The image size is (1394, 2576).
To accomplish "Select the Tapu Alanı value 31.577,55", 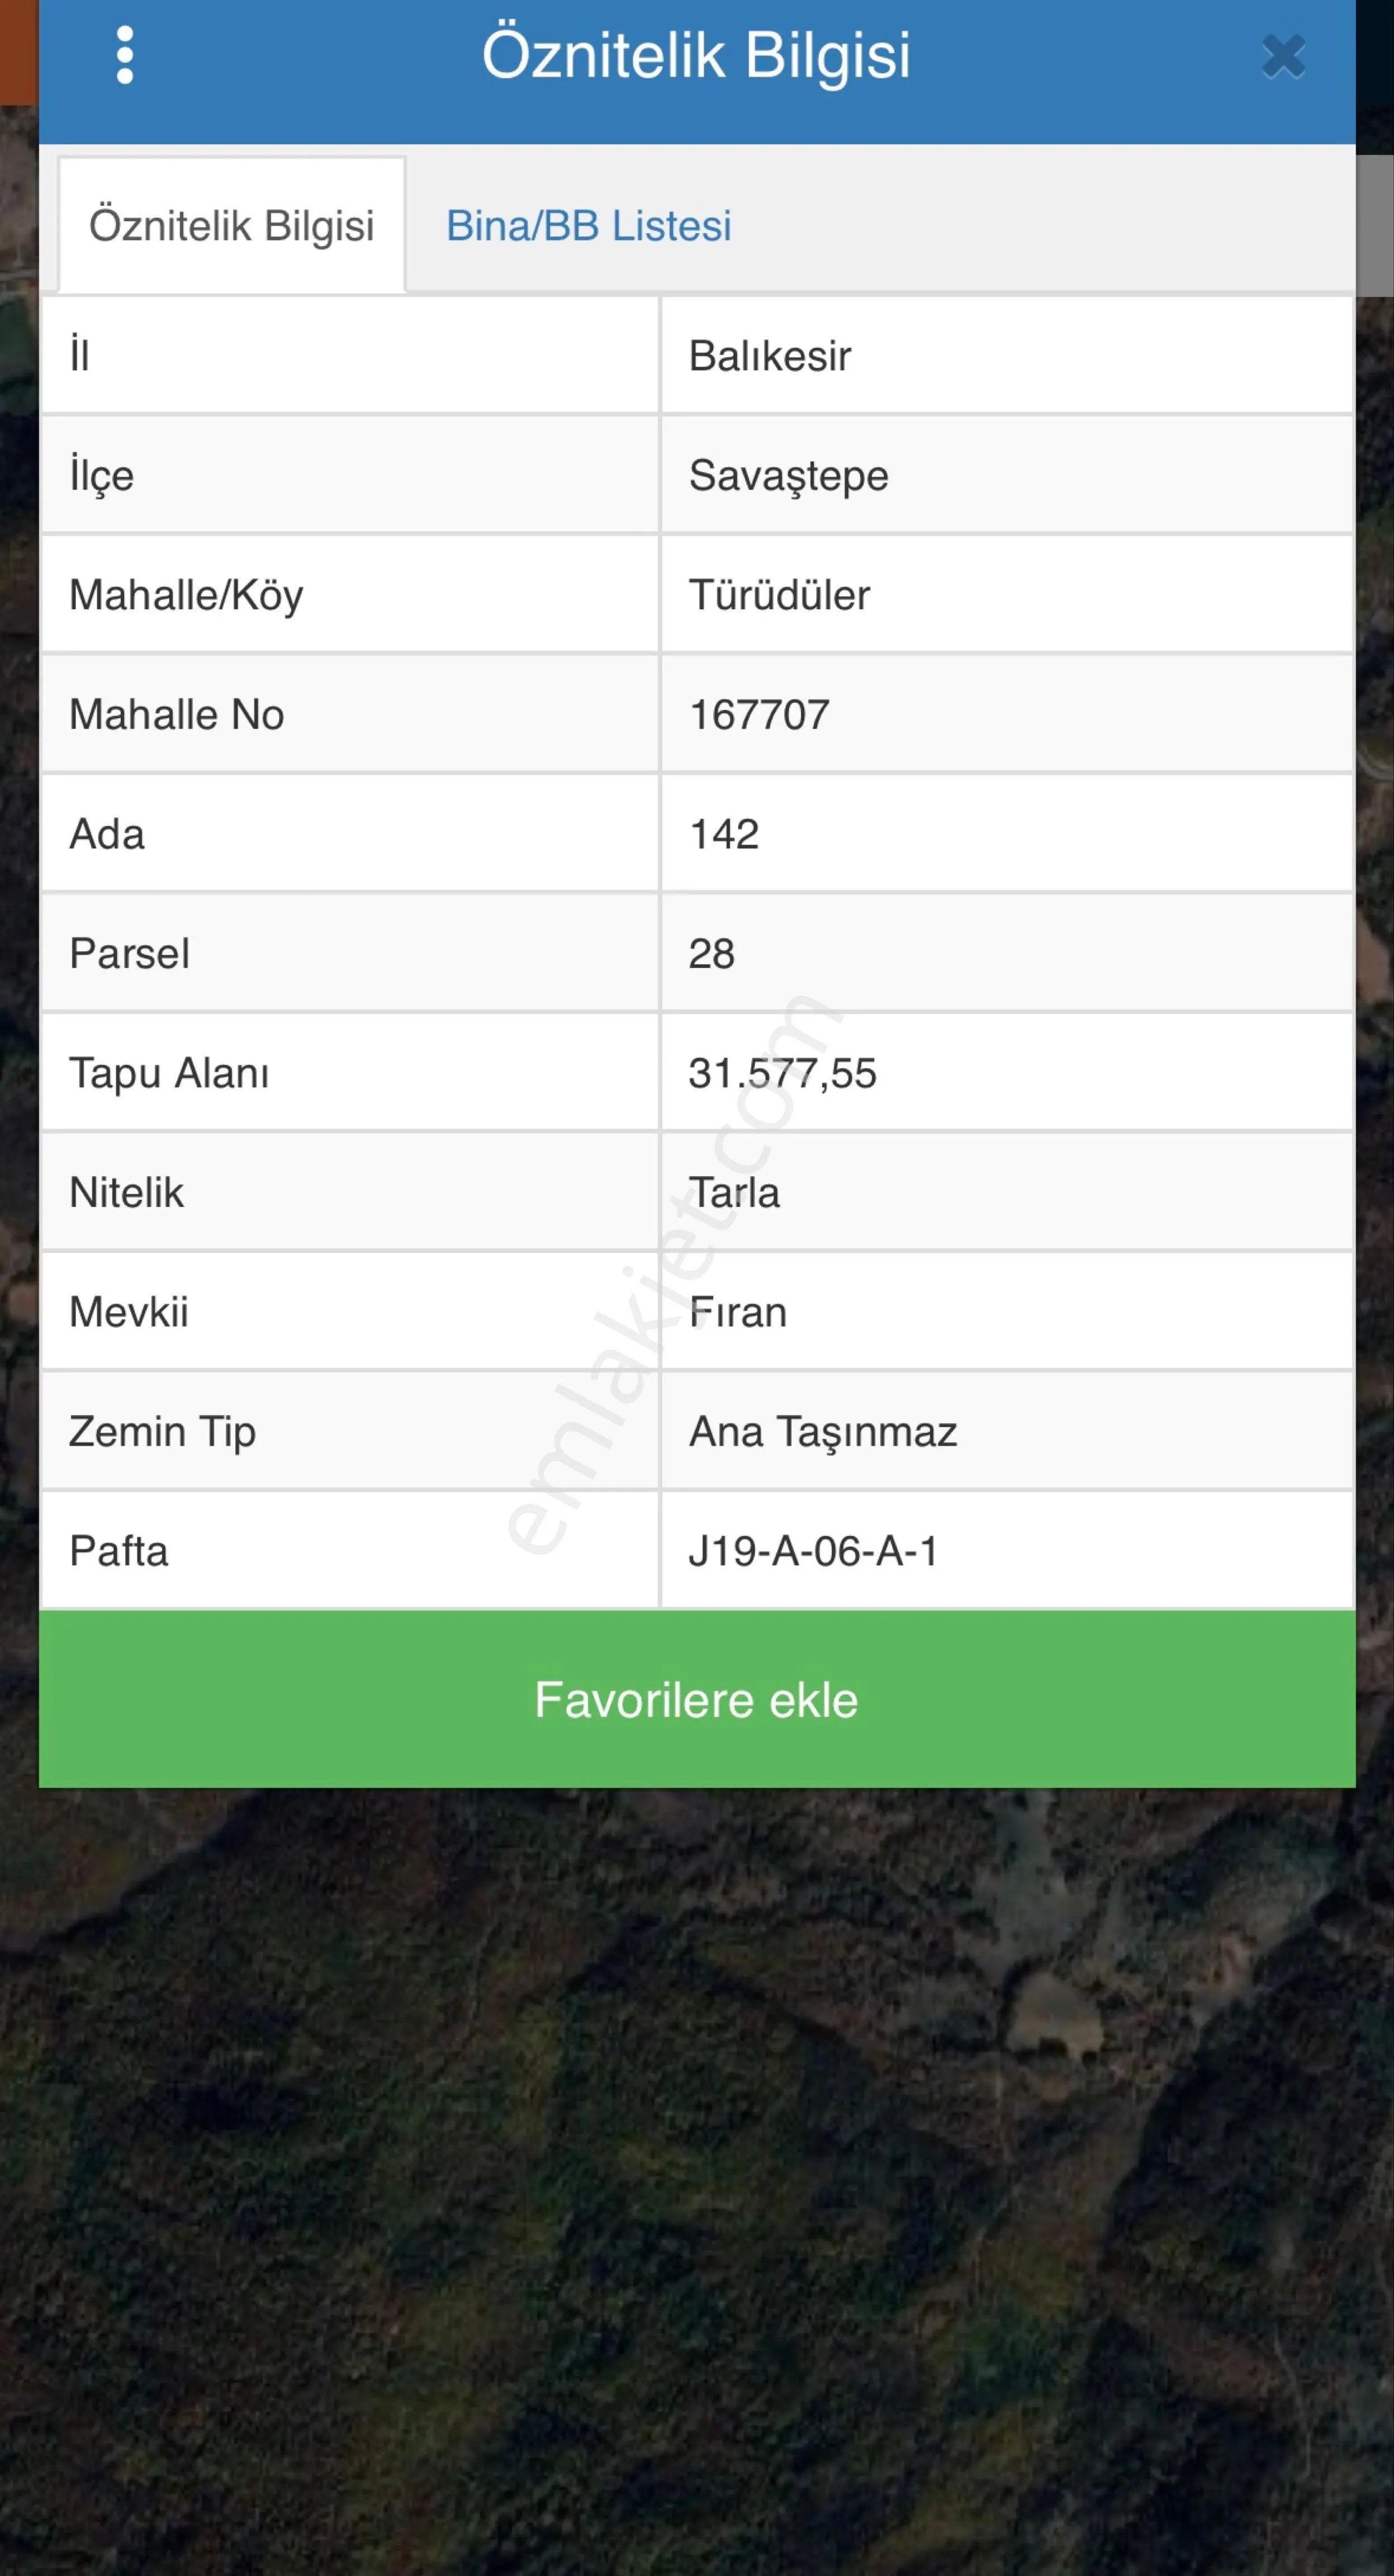I will tap(782, 1074).
